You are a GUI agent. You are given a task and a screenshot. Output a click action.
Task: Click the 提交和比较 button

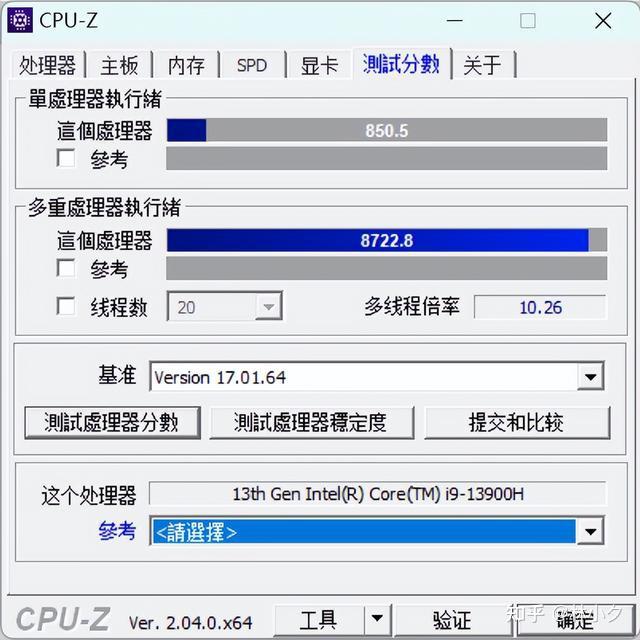pos(517,422)
